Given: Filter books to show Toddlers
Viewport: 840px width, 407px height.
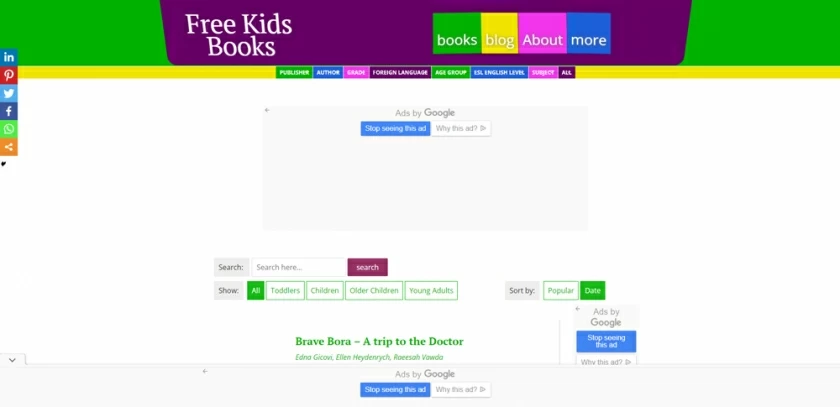Looking at the screenshot, I should coord(285,291).
